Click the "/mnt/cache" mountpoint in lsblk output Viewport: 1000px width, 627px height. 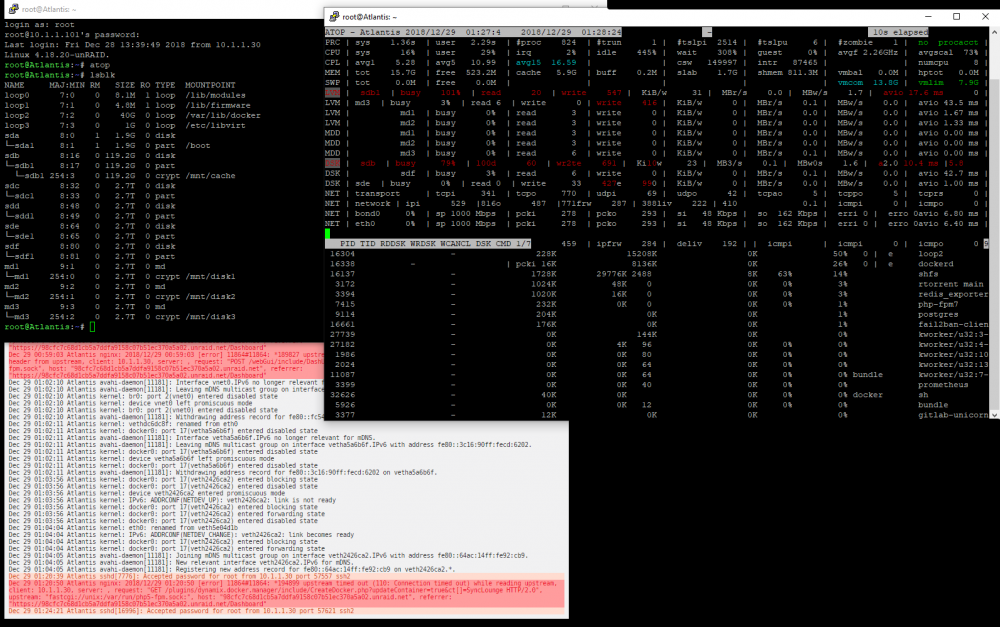[210, 175]
